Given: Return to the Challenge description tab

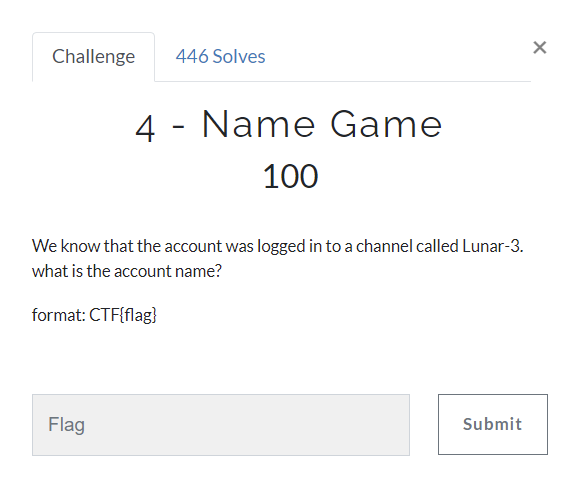Looking at the screenshot, I should (x=93, y=57).
